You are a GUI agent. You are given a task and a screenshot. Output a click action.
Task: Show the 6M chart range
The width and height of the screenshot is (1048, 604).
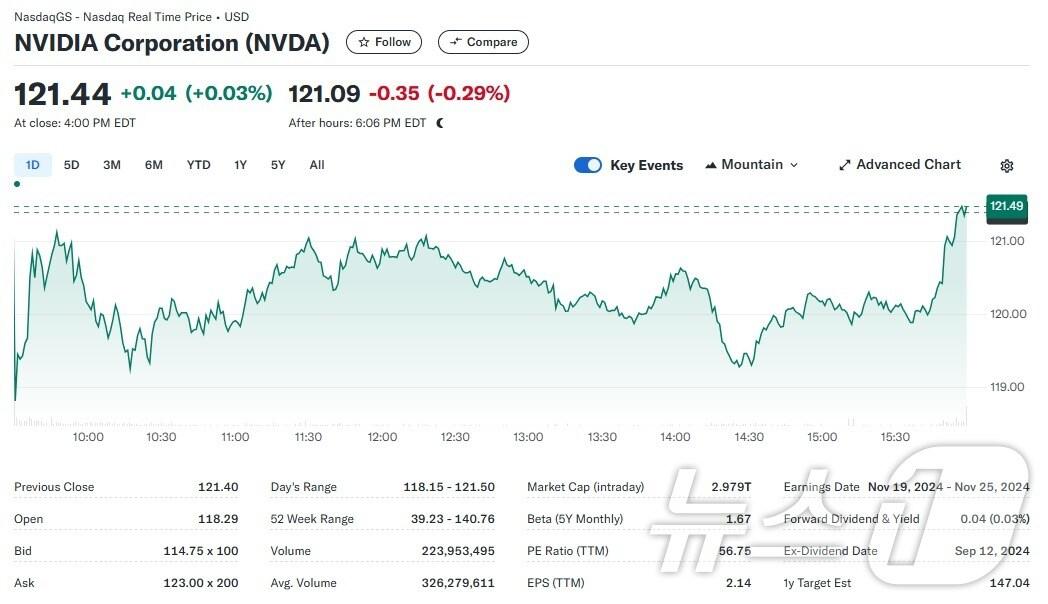153,165
